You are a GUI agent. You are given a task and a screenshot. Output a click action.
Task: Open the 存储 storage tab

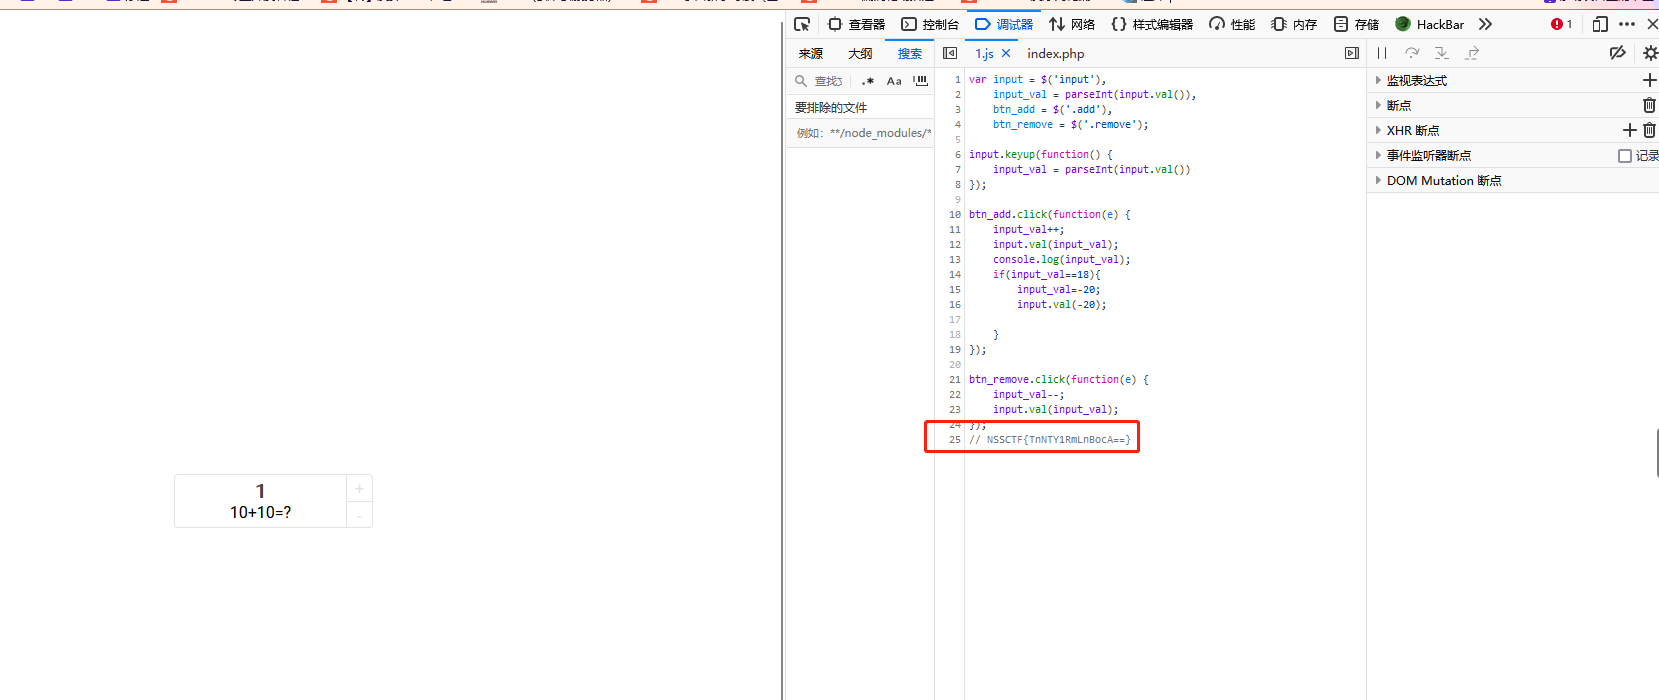pyautogui.click(x=1356, y=24)
